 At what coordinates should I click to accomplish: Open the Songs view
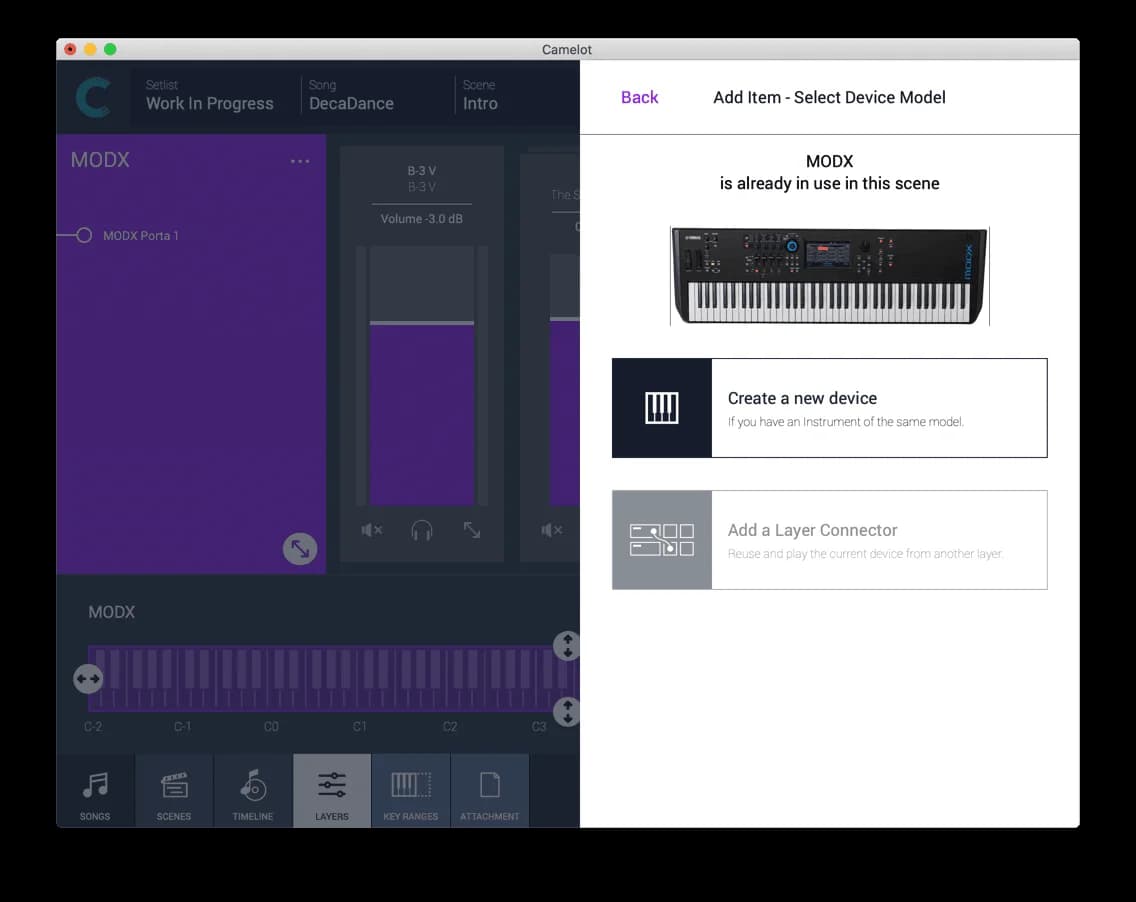pos(95,790)
